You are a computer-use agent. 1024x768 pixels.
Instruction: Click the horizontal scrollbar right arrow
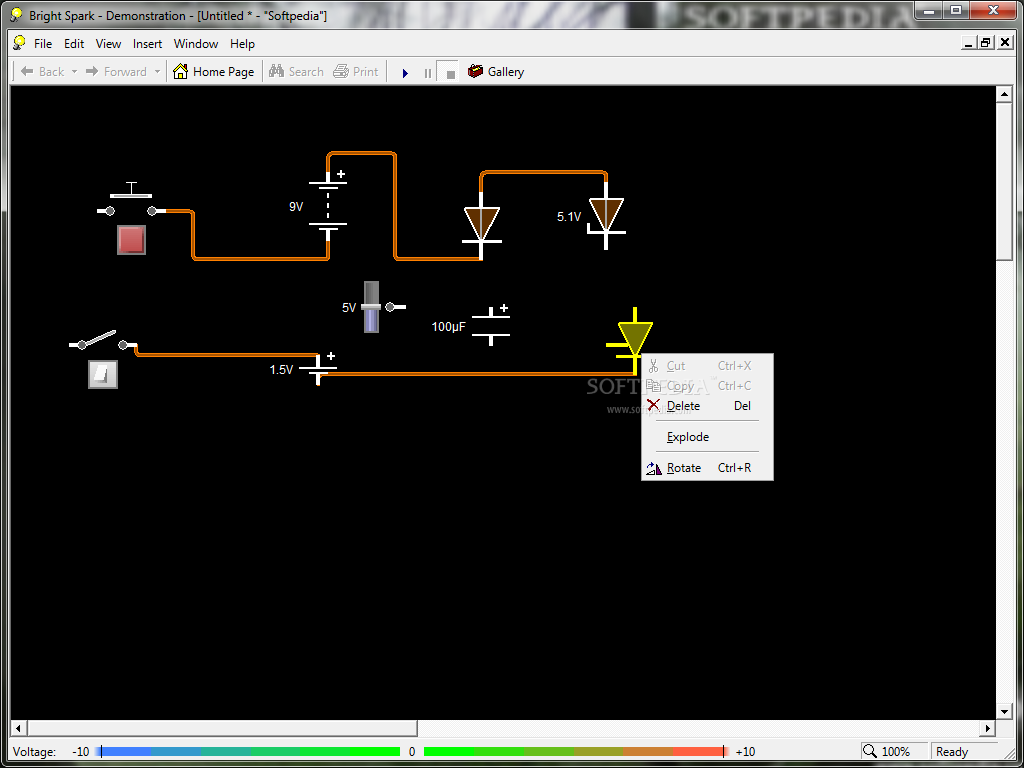tap(988, 728)
